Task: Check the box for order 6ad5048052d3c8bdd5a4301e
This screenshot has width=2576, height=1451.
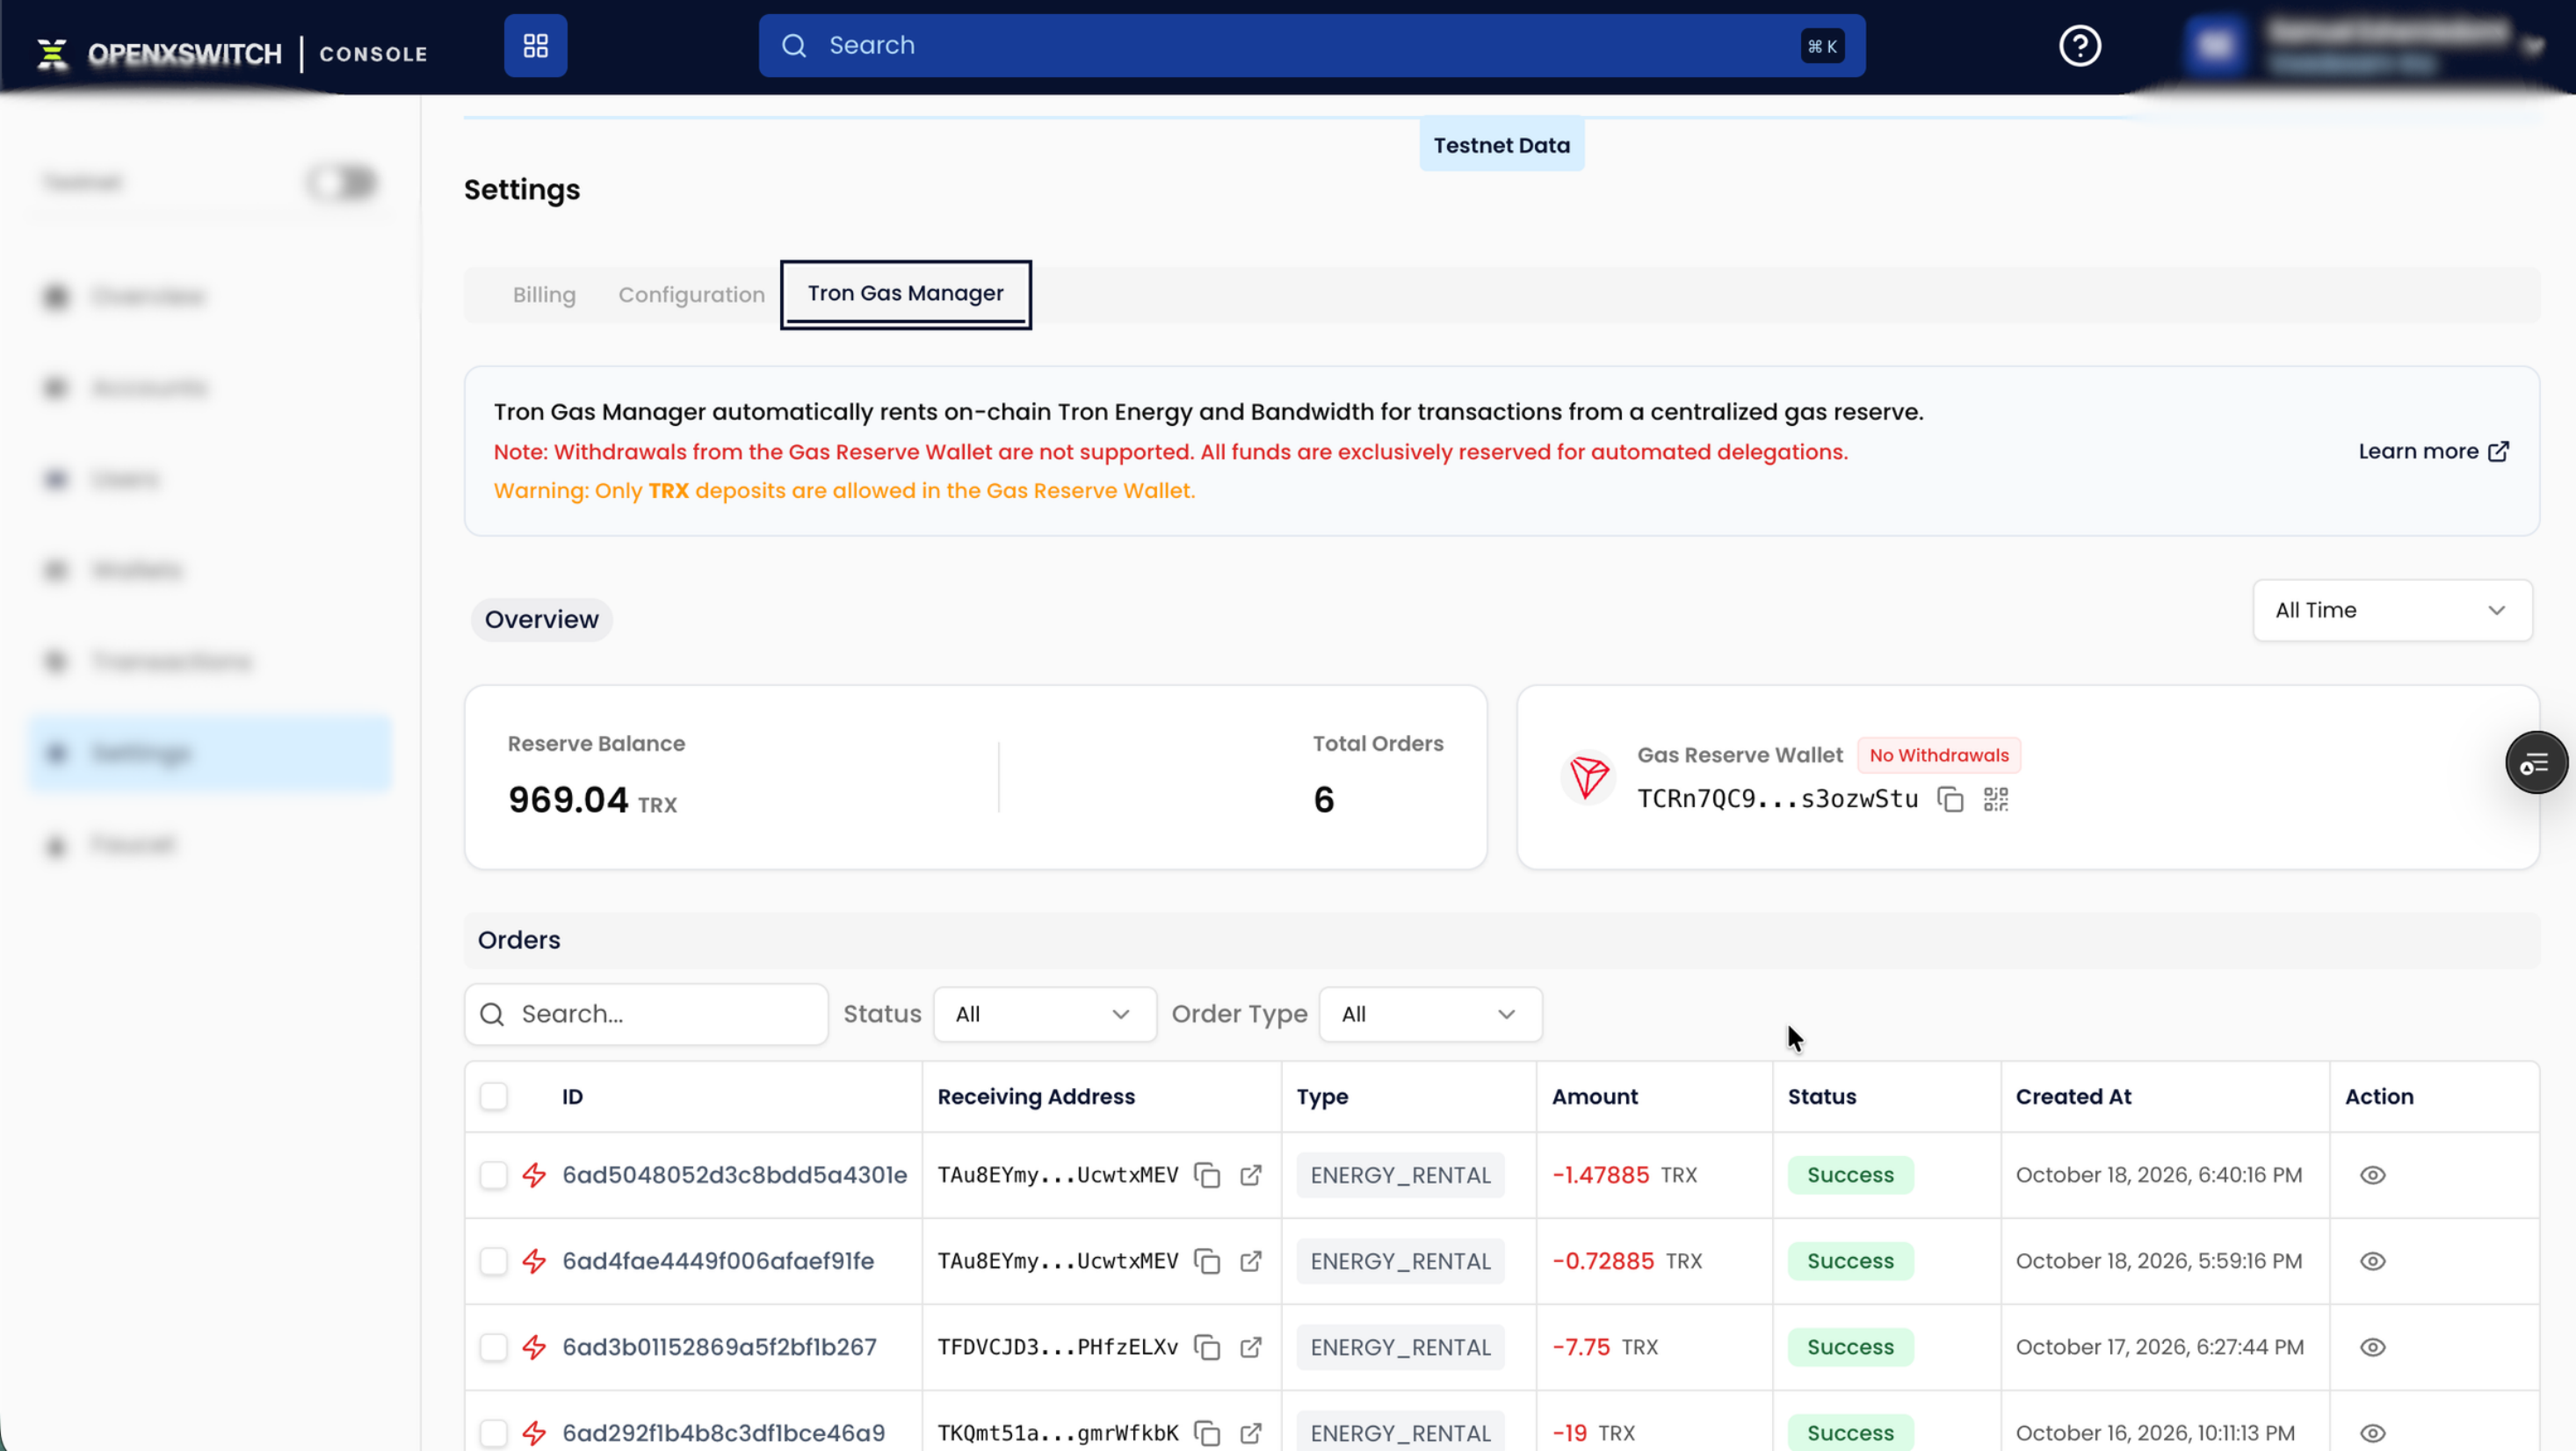Action: pos(493,1175)
